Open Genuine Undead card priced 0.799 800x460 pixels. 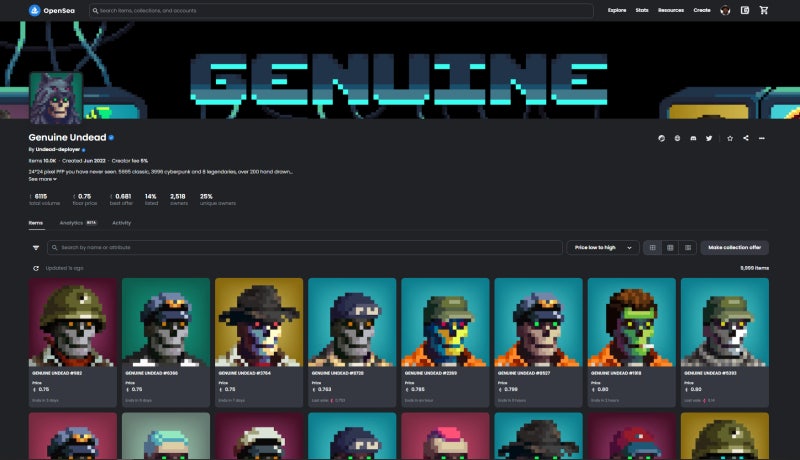coord(538,342)
